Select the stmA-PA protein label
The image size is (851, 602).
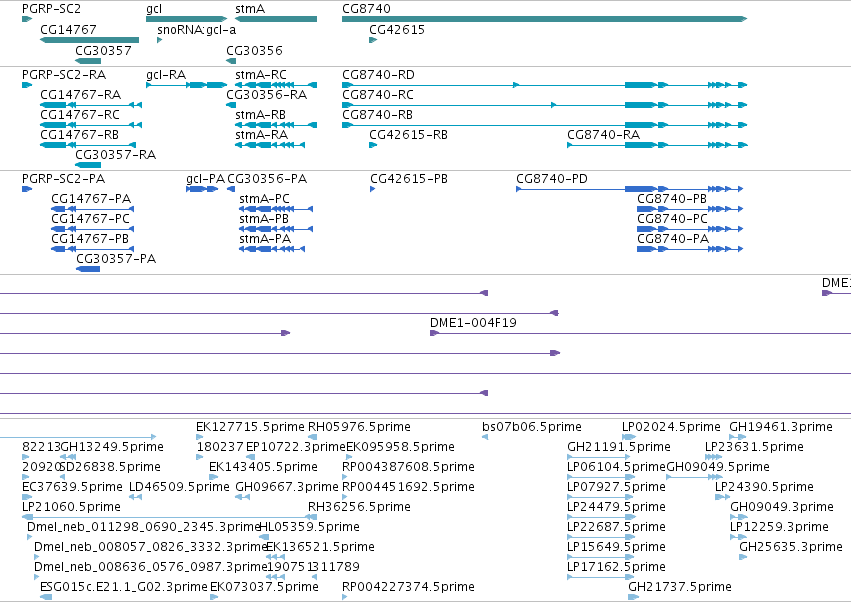pos(265,239)
